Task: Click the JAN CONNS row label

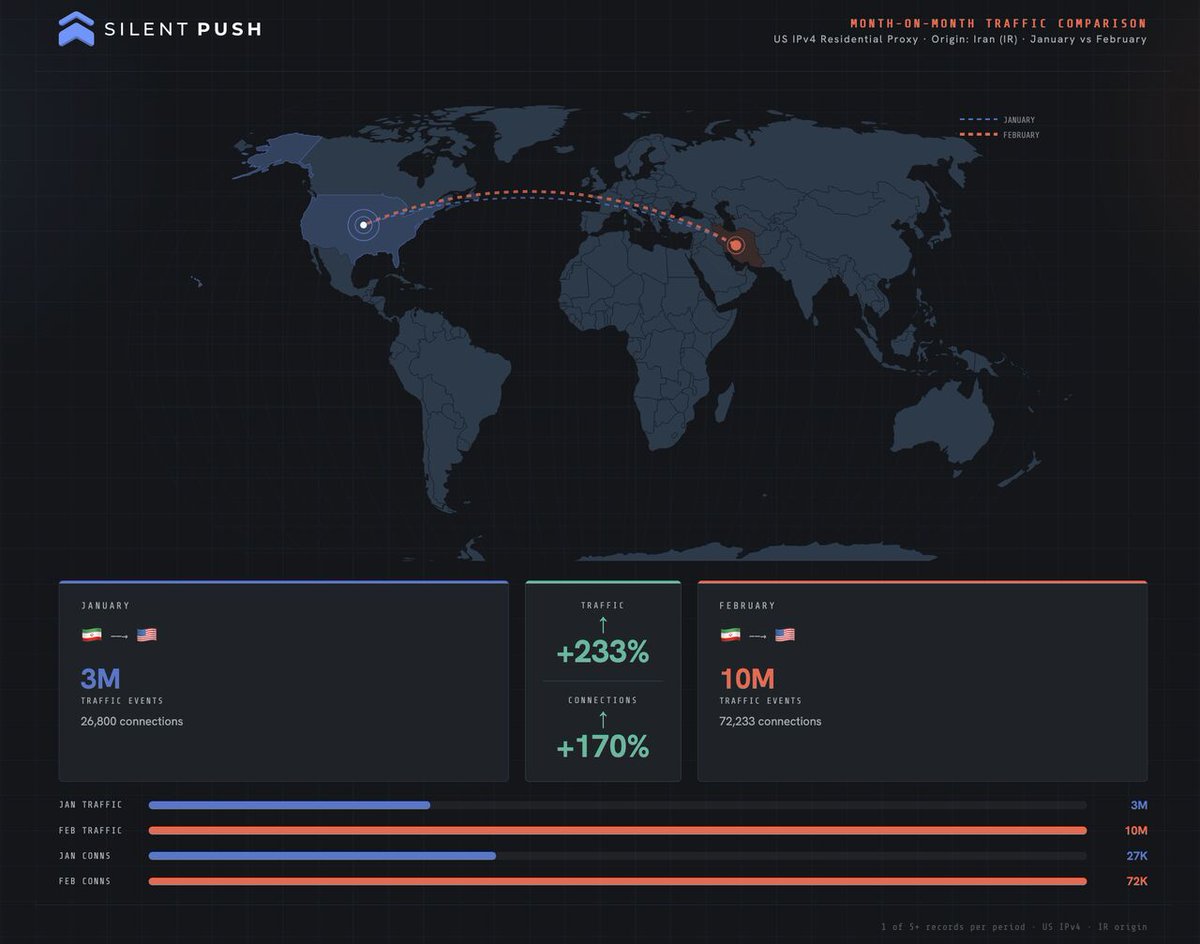Action: [x=85, y=856]
